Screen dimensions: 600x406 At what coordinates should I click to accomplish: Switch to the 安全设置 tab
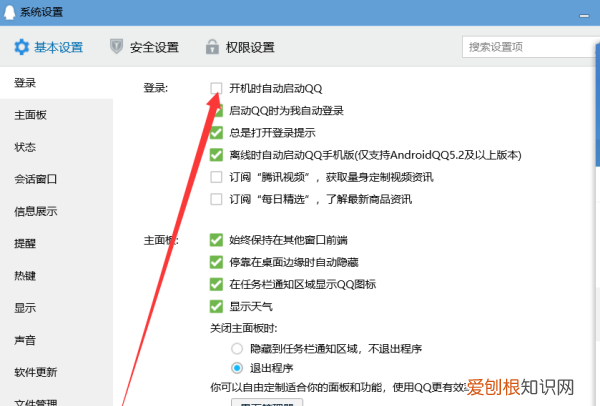(x=144, y=47)
